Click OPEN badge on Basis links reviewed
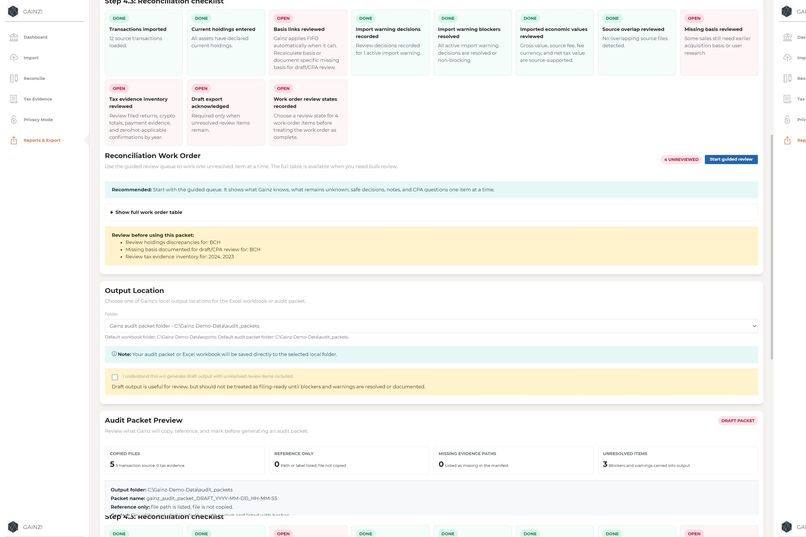The height and width of the screenshot is (537, 806). pos(283,18)
